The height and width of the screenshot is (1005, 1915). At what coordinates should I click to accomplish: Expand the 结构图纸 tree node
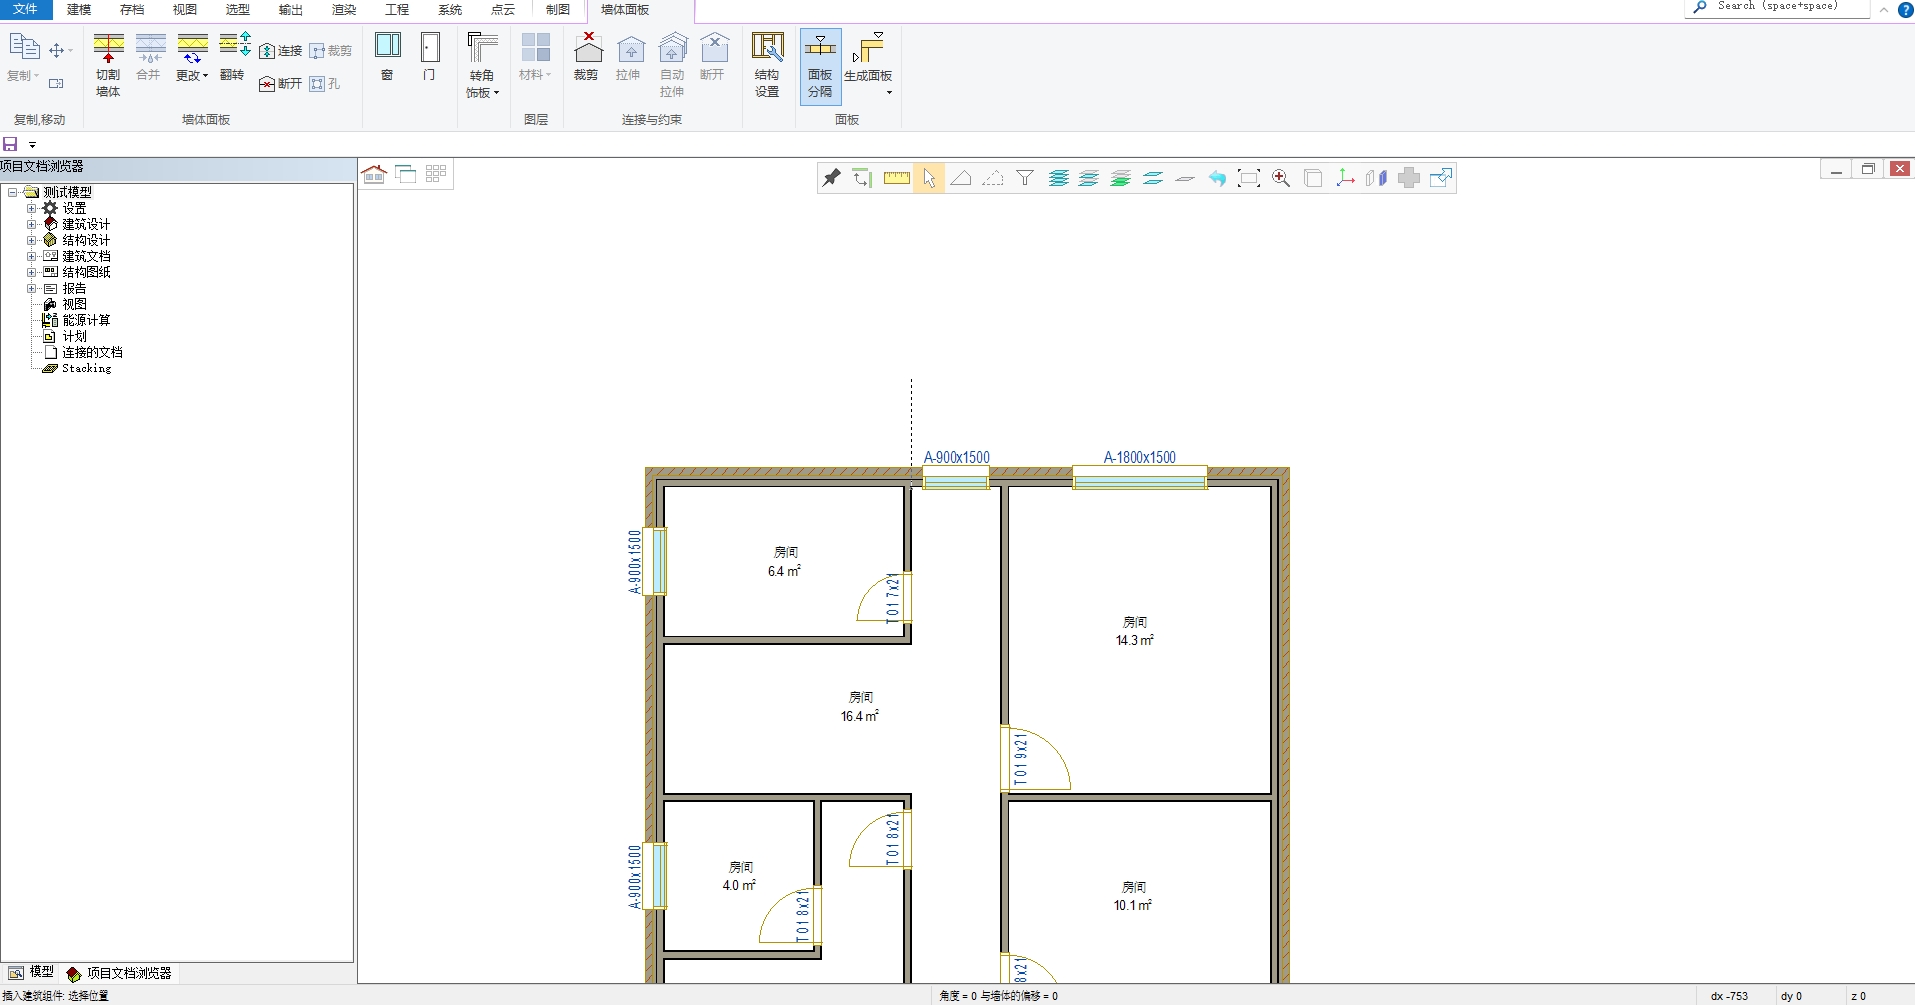(31, 272)
